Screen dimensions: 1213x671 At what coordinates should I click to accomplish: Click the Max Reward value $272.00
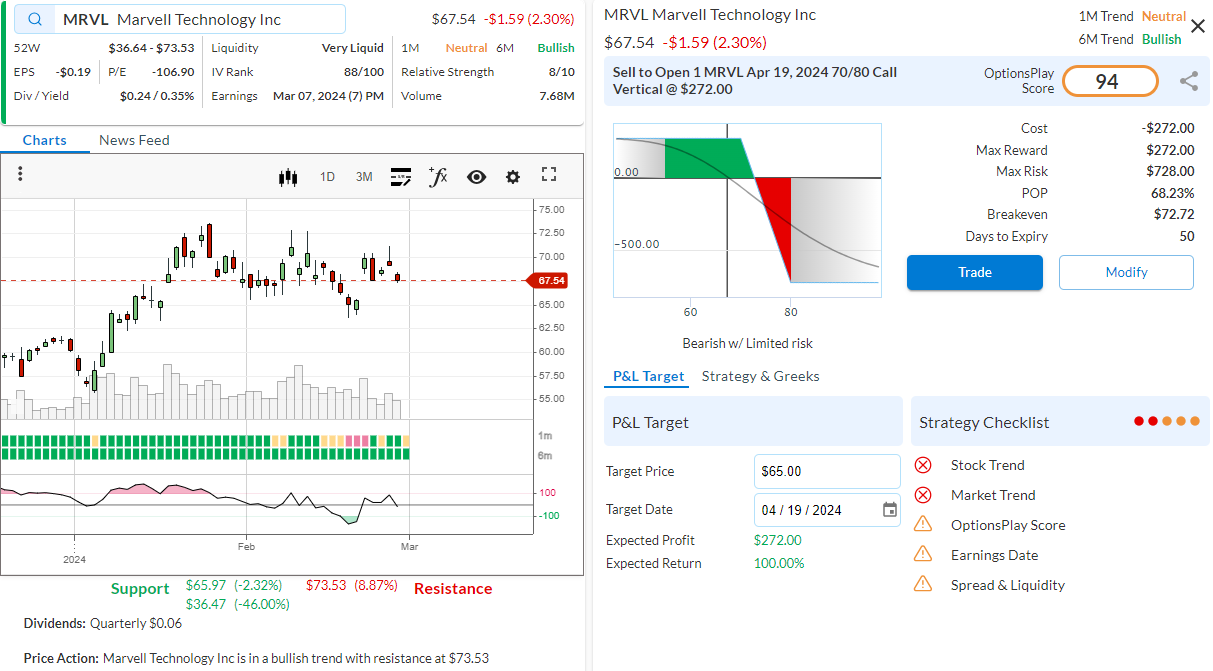(x=1170, y=150)
